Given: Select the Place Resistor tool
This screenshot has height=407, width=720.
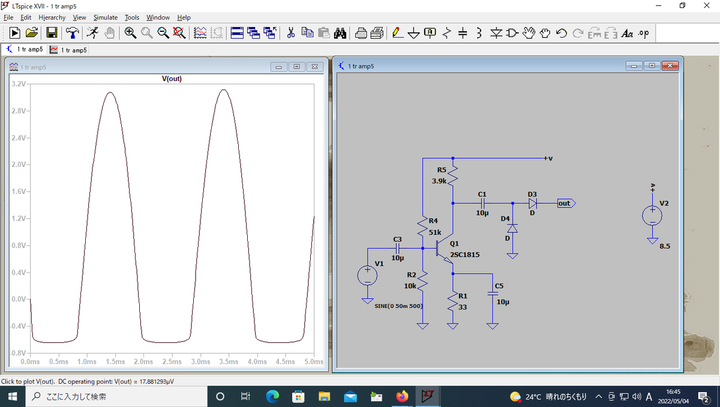Looking at the screenshot, I should click(446, 33).
